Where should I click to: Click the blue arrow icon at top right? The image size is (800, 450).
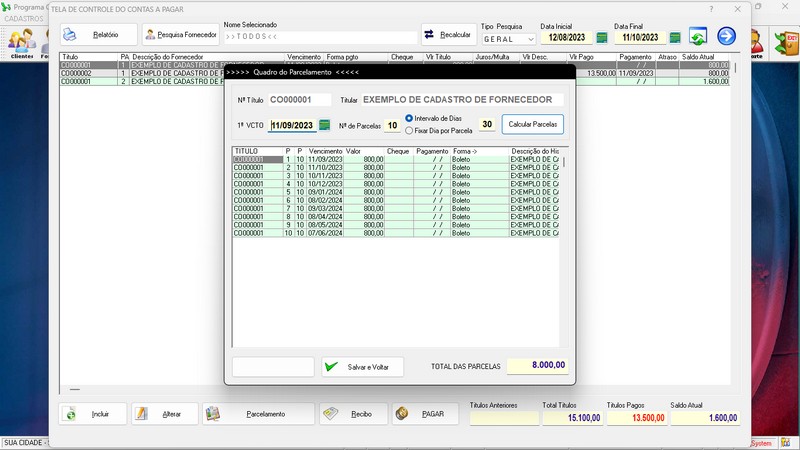coord(727,37)
